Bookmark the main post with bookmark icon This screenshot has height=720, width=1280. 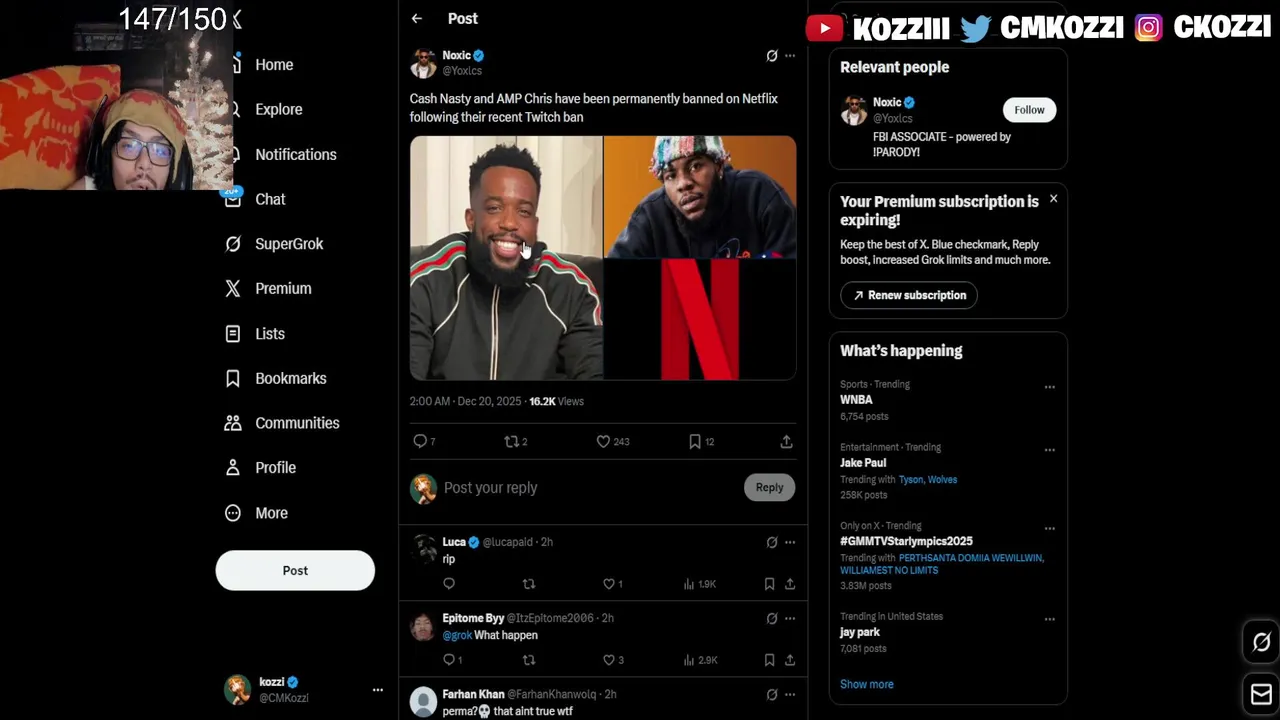pos(695,441)
